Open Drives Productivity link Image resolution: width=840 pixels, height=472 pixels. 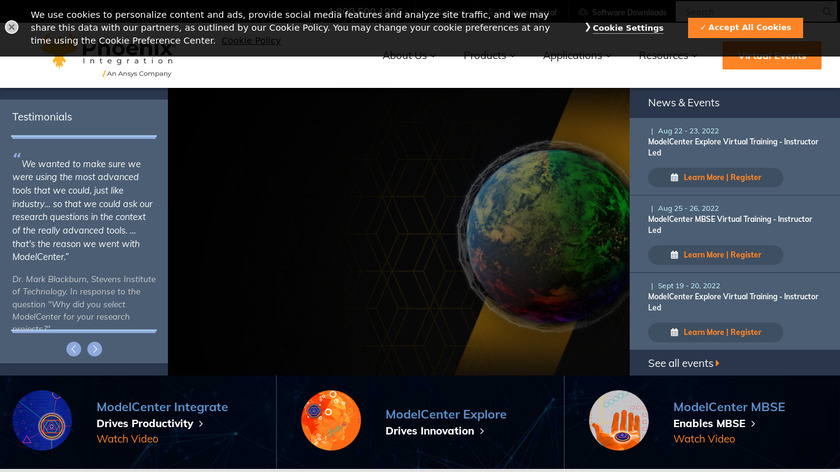149,424
